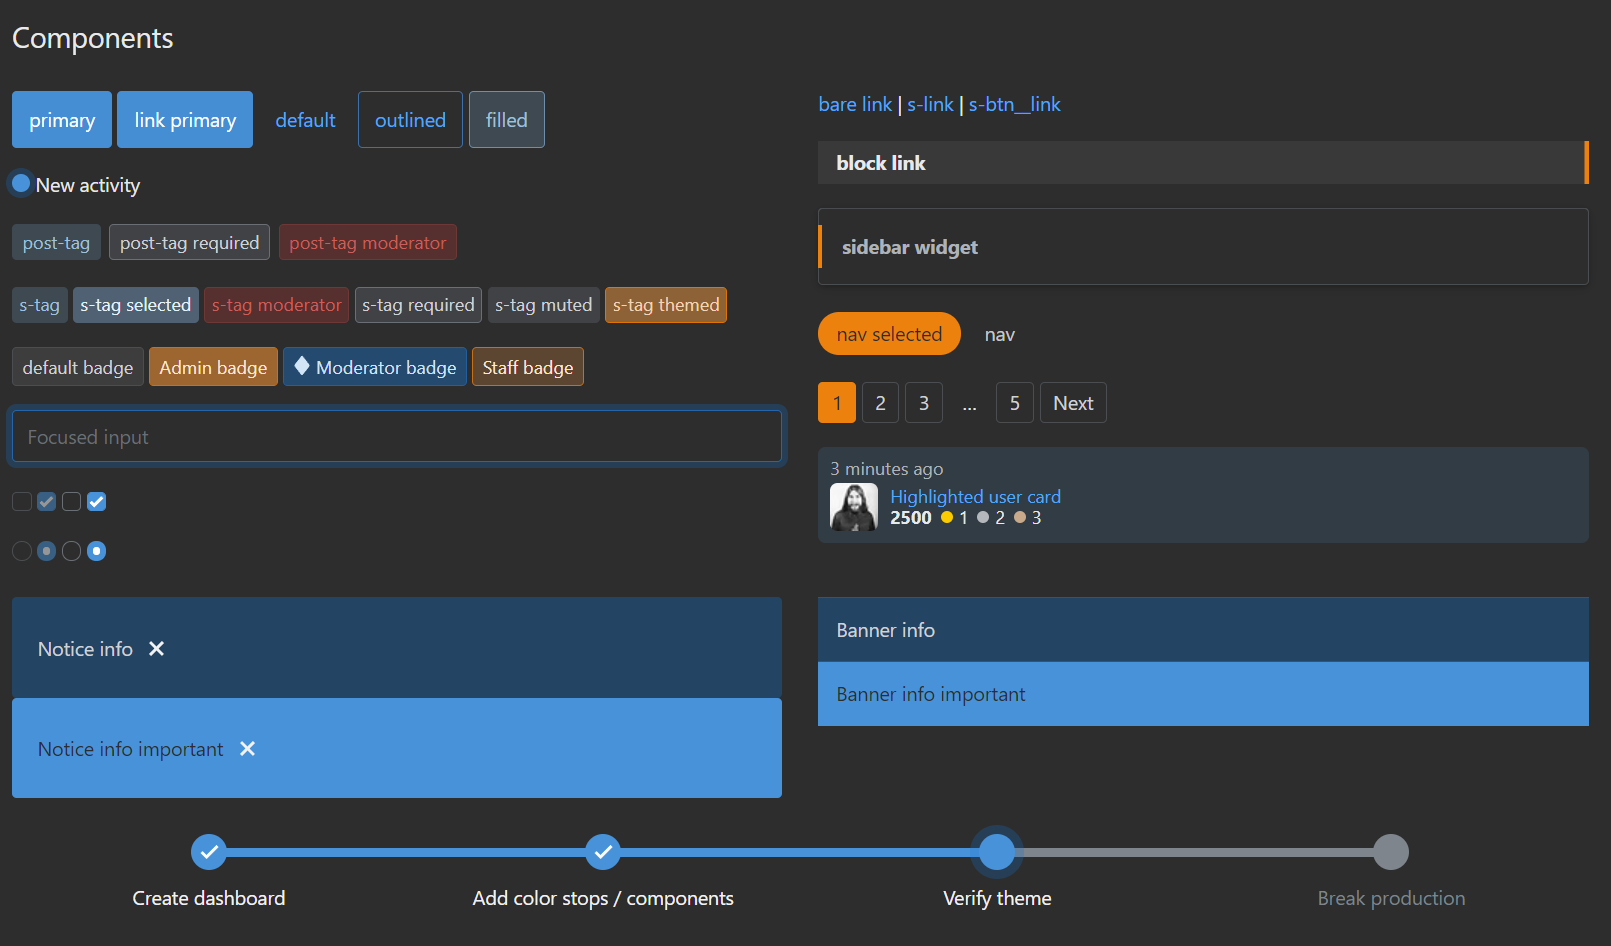Viewport: 1611px width, 946px height.
Task: Click the diamond icon on the Moderator badge
Action: point(302,366)
